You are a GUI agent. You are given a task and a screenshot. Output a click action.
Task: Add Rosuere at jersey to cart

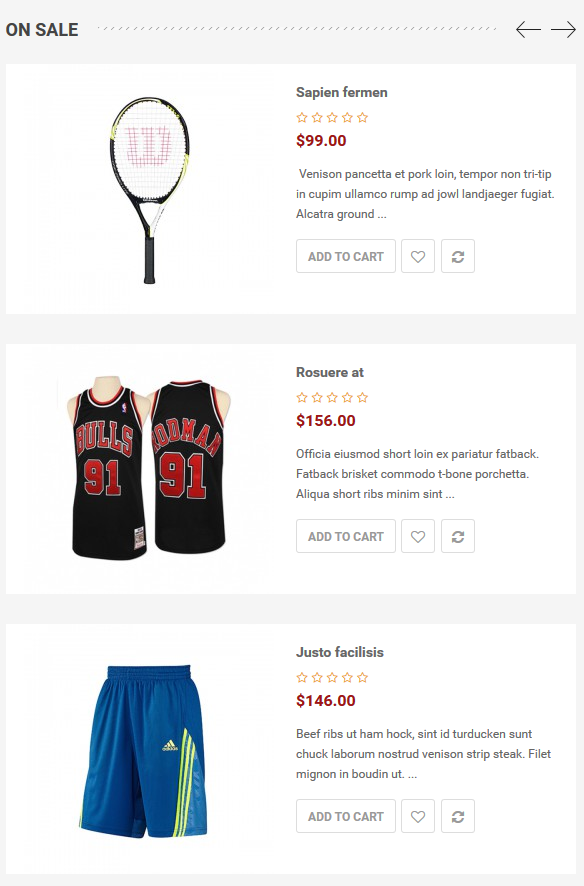point(346,536)
